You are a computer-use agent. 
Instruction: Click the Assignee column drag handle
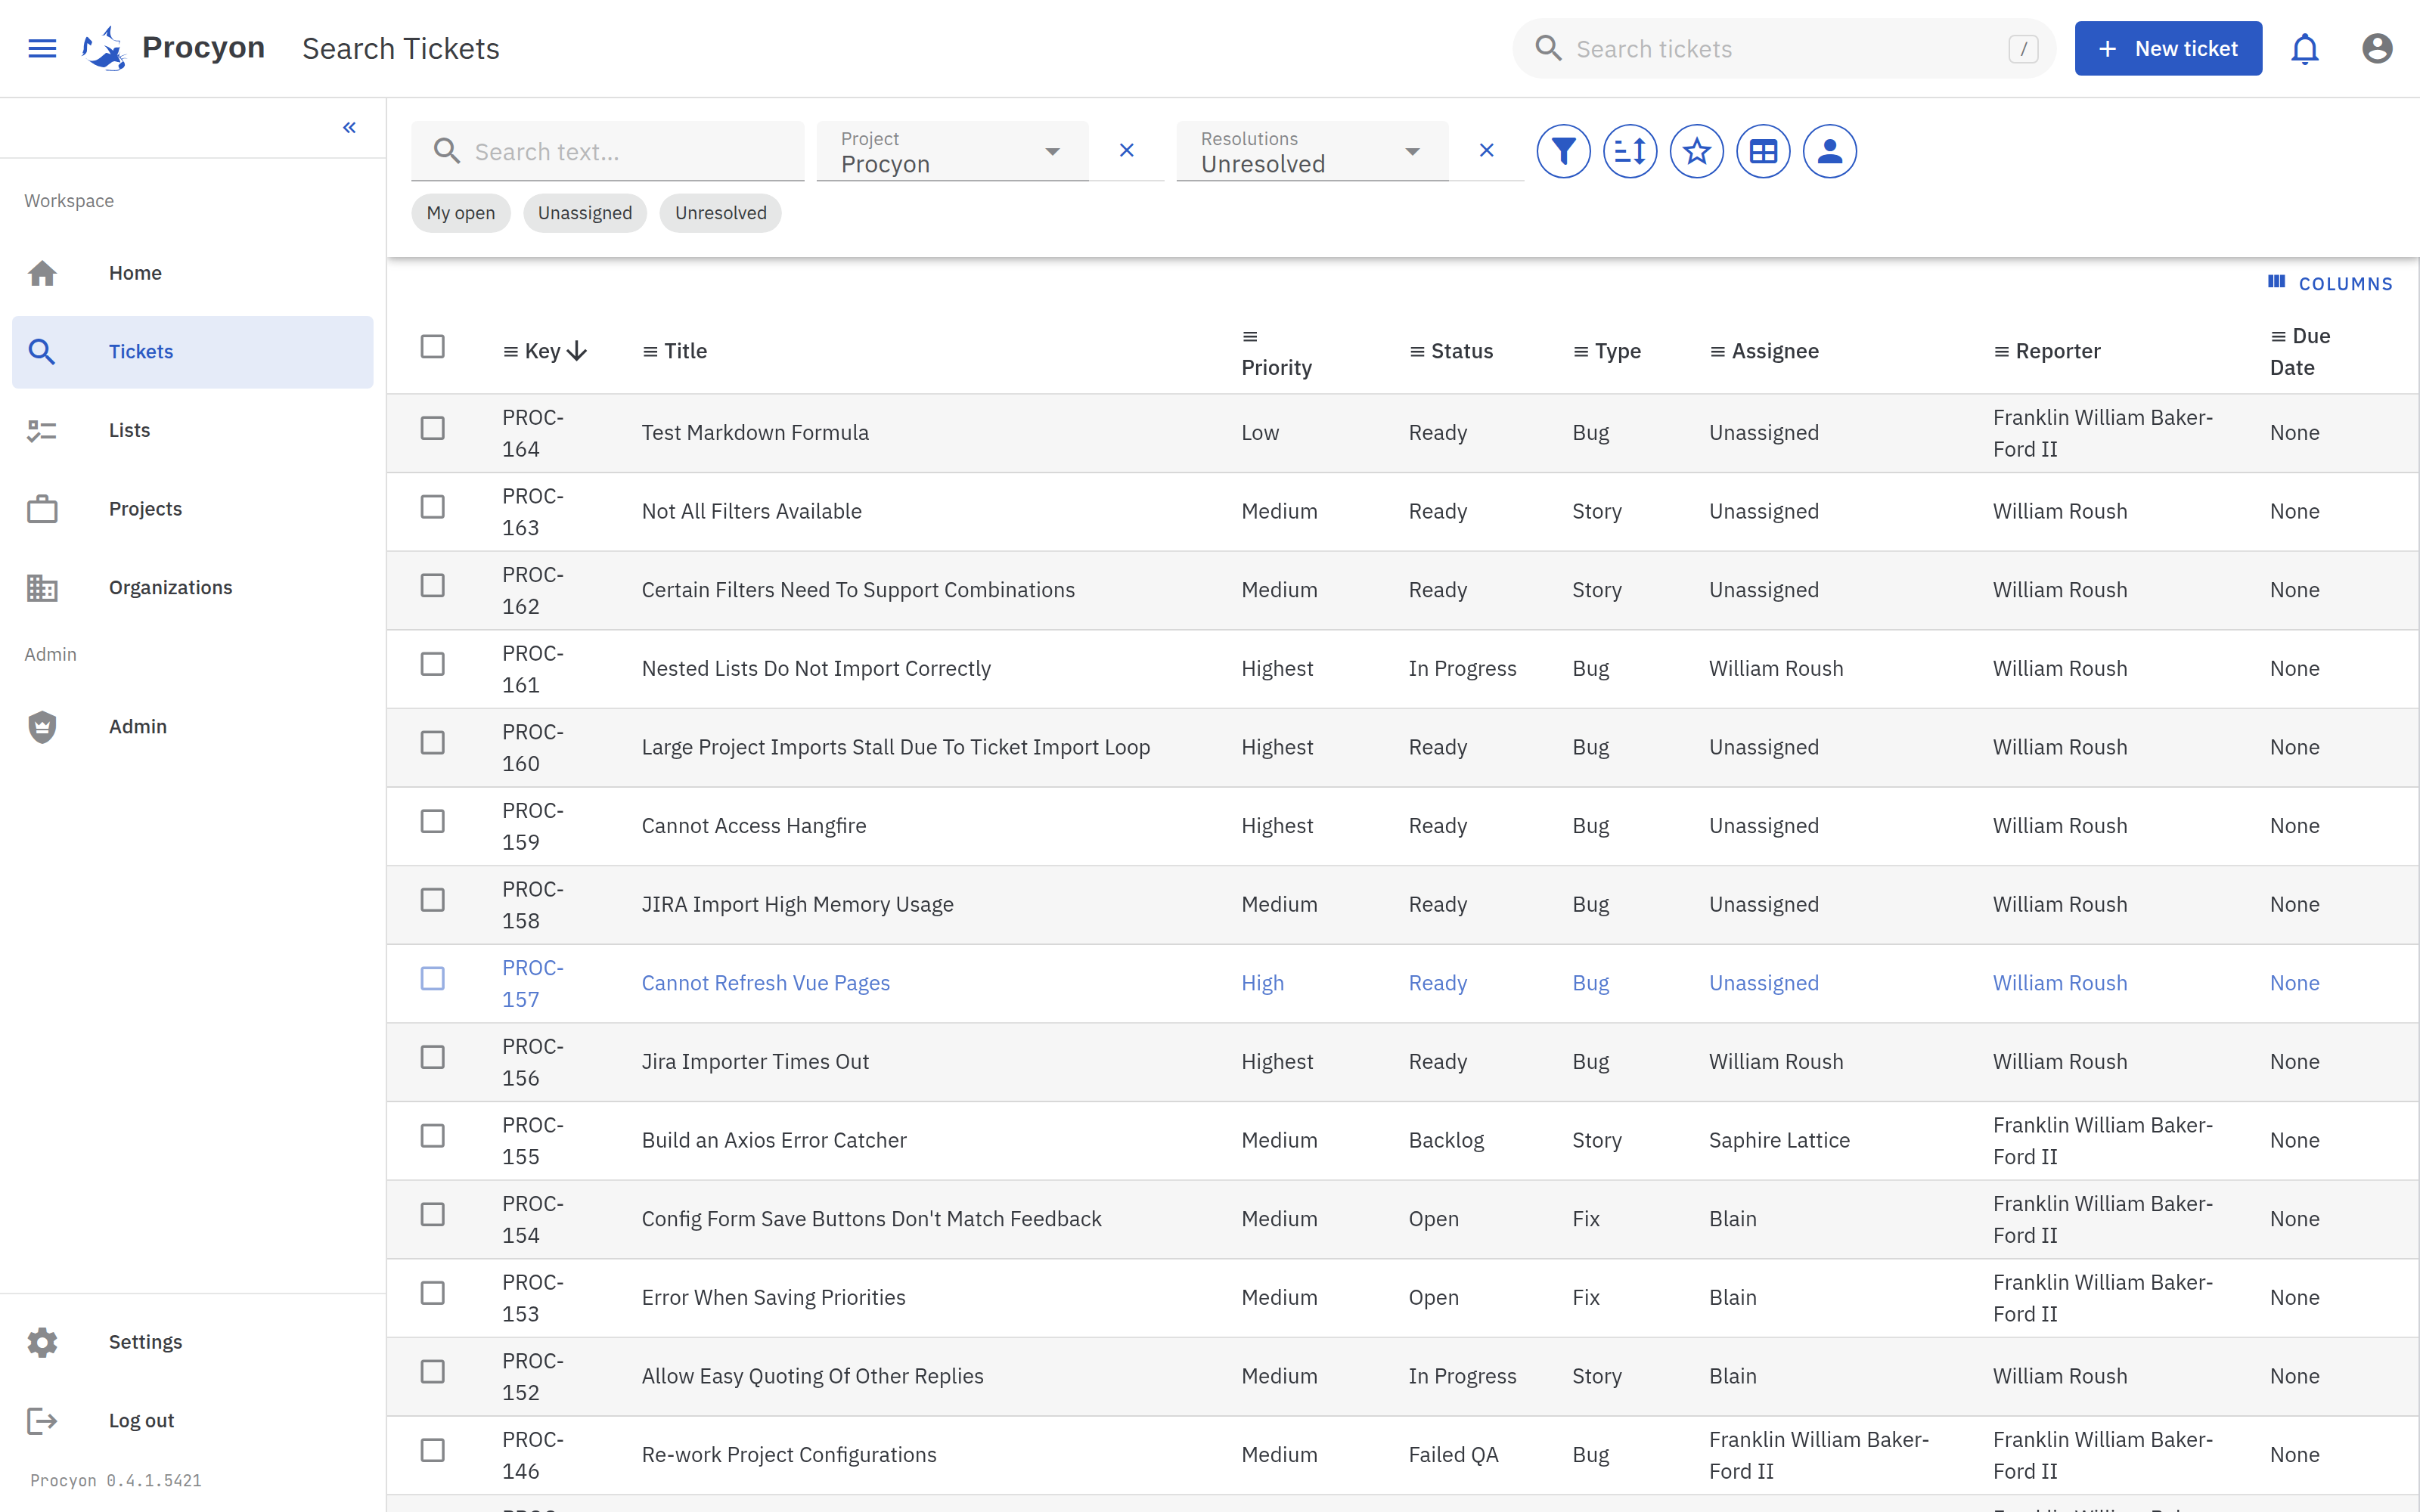pos(1717,351)
